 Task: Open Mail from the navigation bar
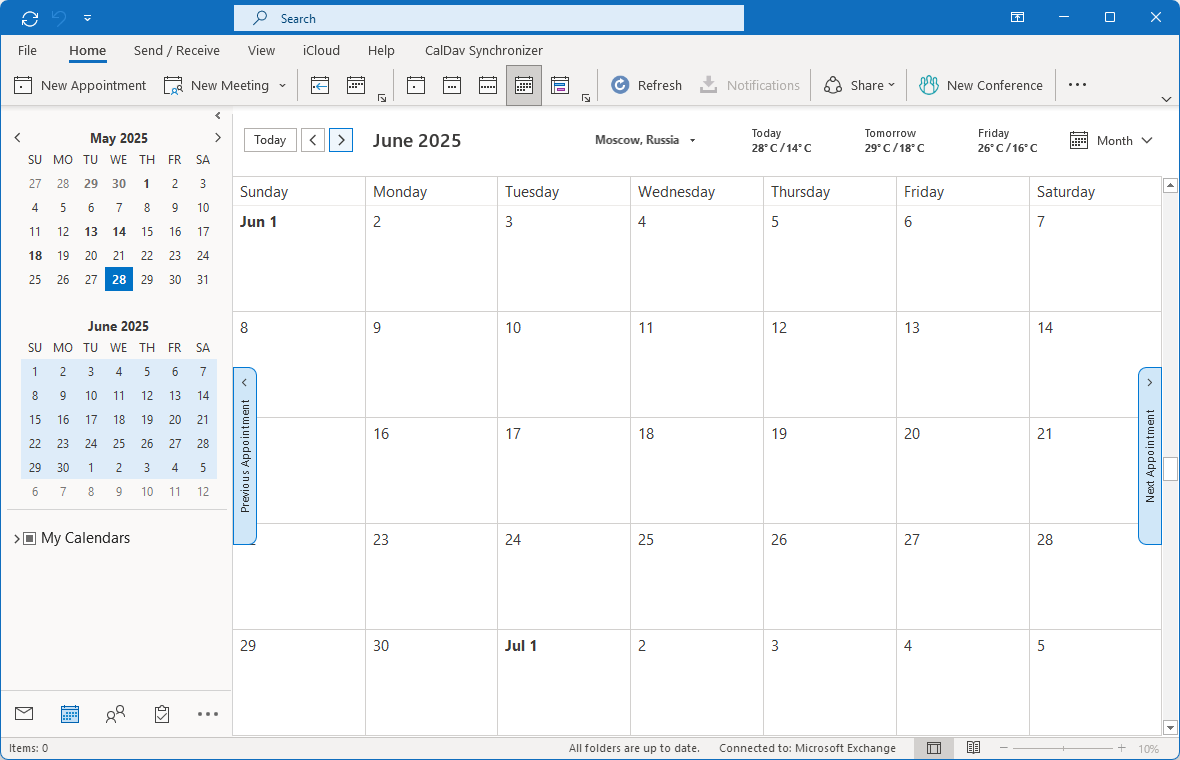pyautogui.click(x=24, y=713)
